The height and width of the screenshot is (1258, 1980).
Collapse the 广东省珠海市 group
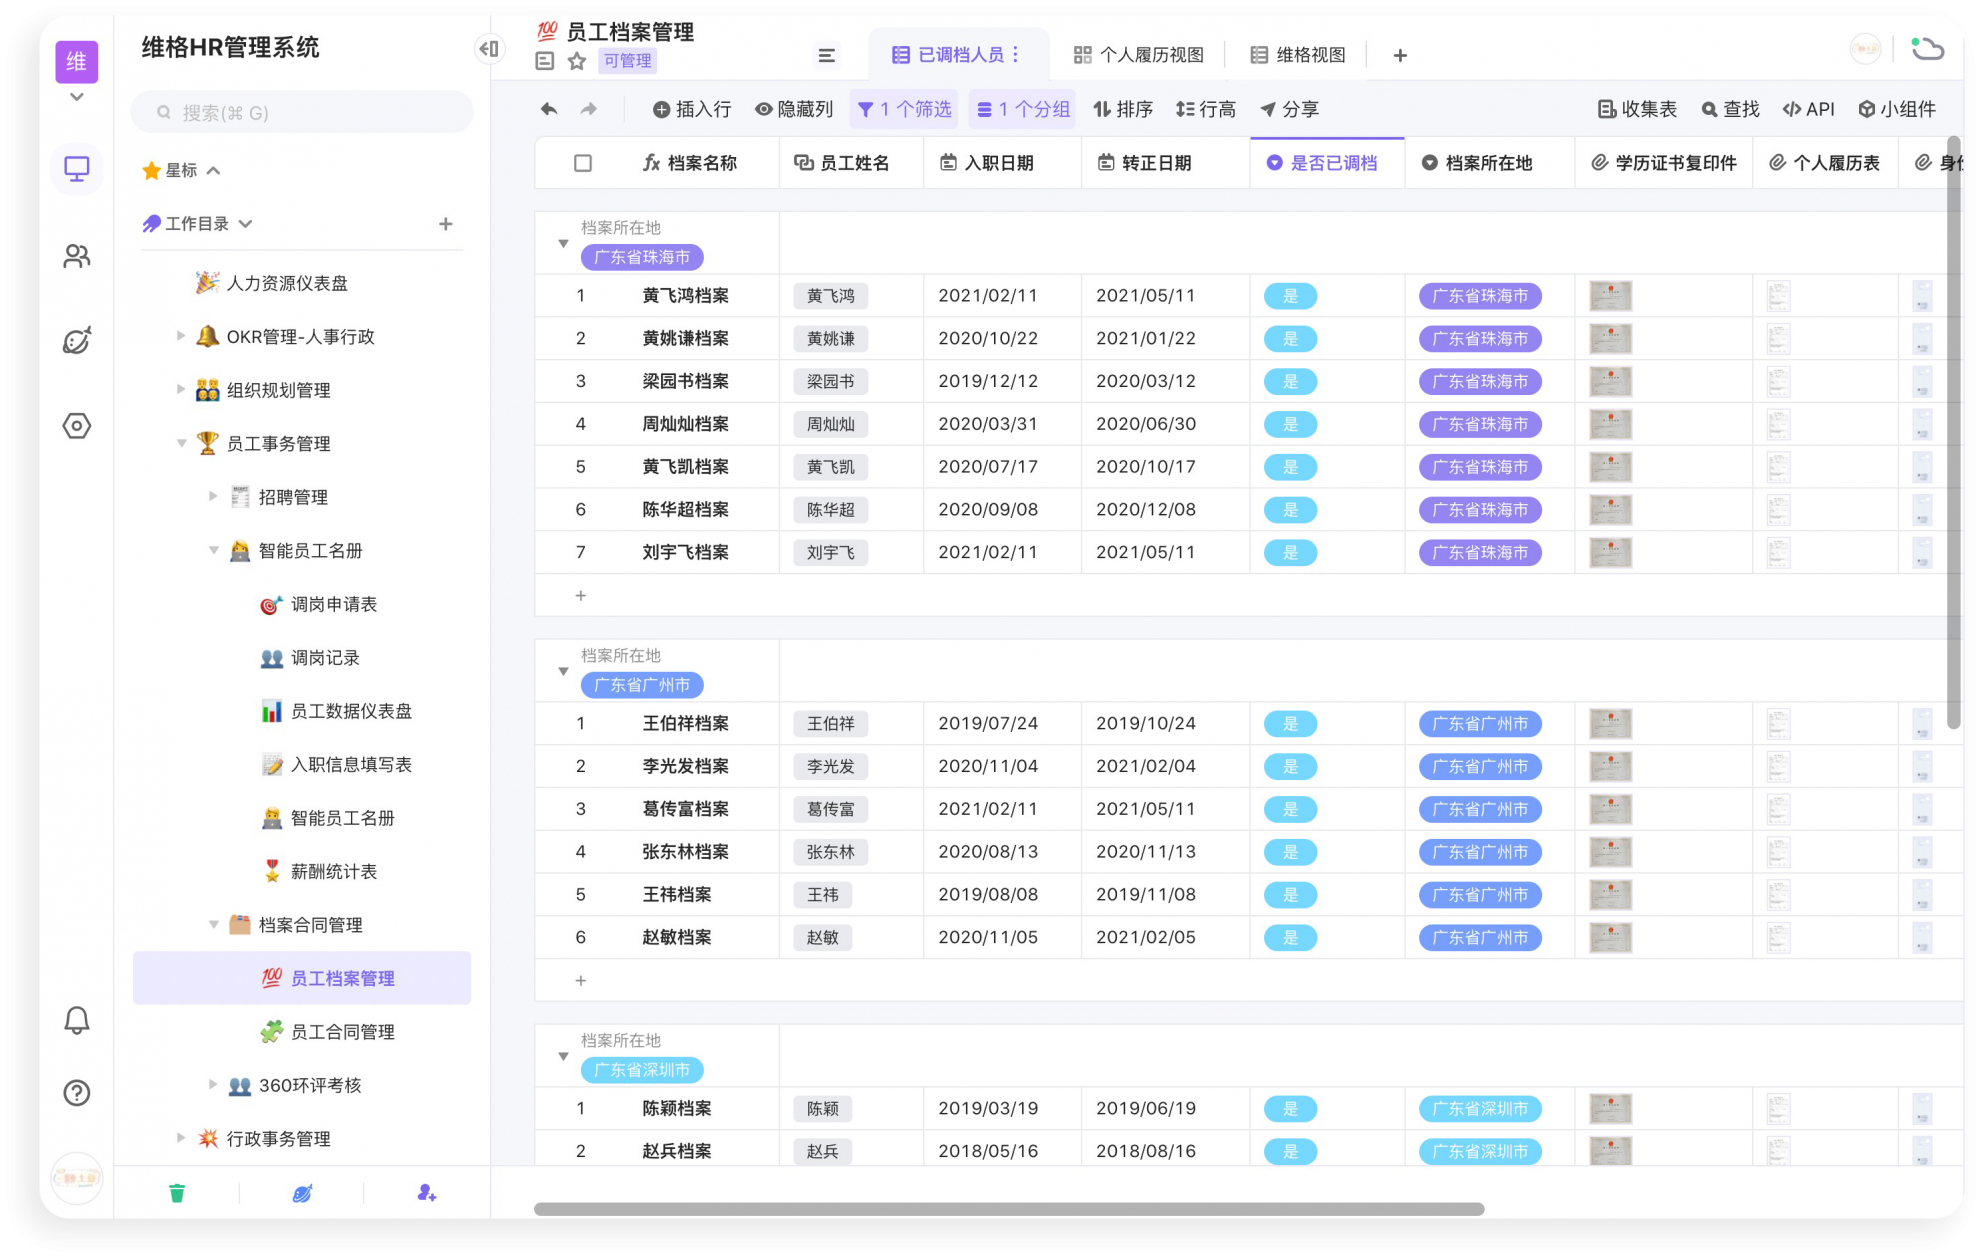point(563,243)
